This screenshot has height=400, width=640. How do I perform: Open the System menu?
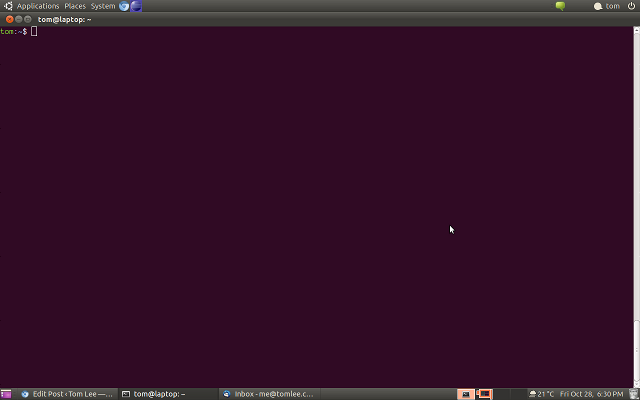(102, 6)
